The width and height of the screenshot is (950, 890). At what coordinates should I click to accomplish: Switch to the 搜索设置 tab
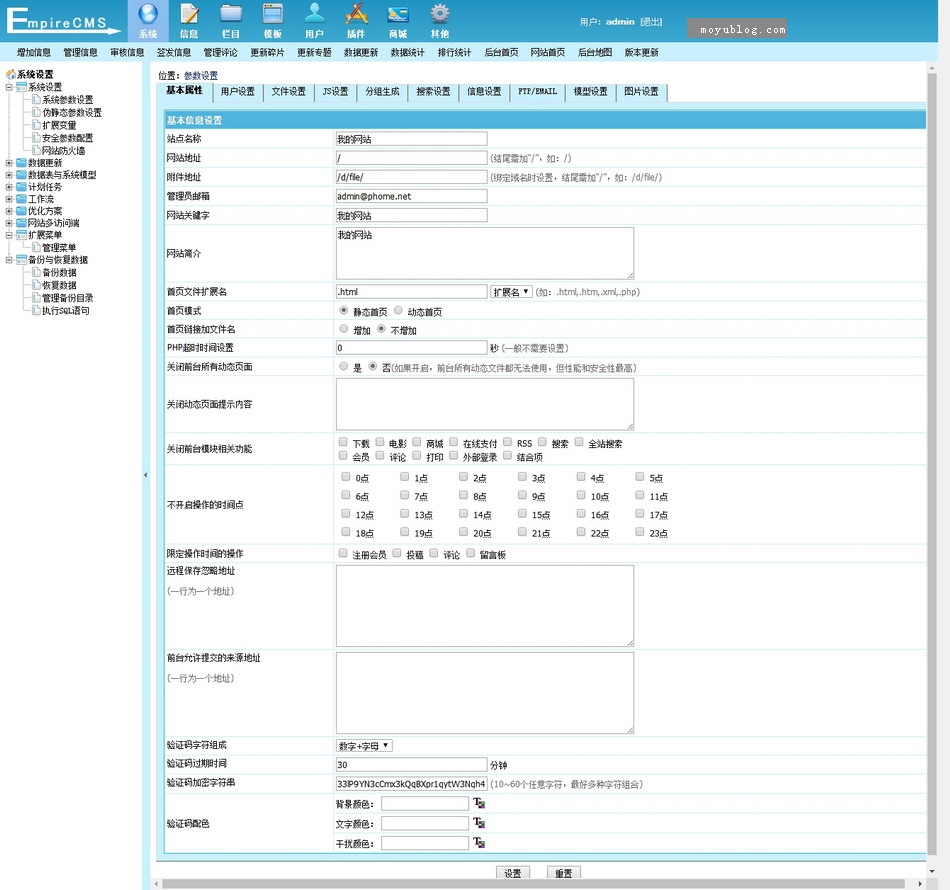coord(433,92)
